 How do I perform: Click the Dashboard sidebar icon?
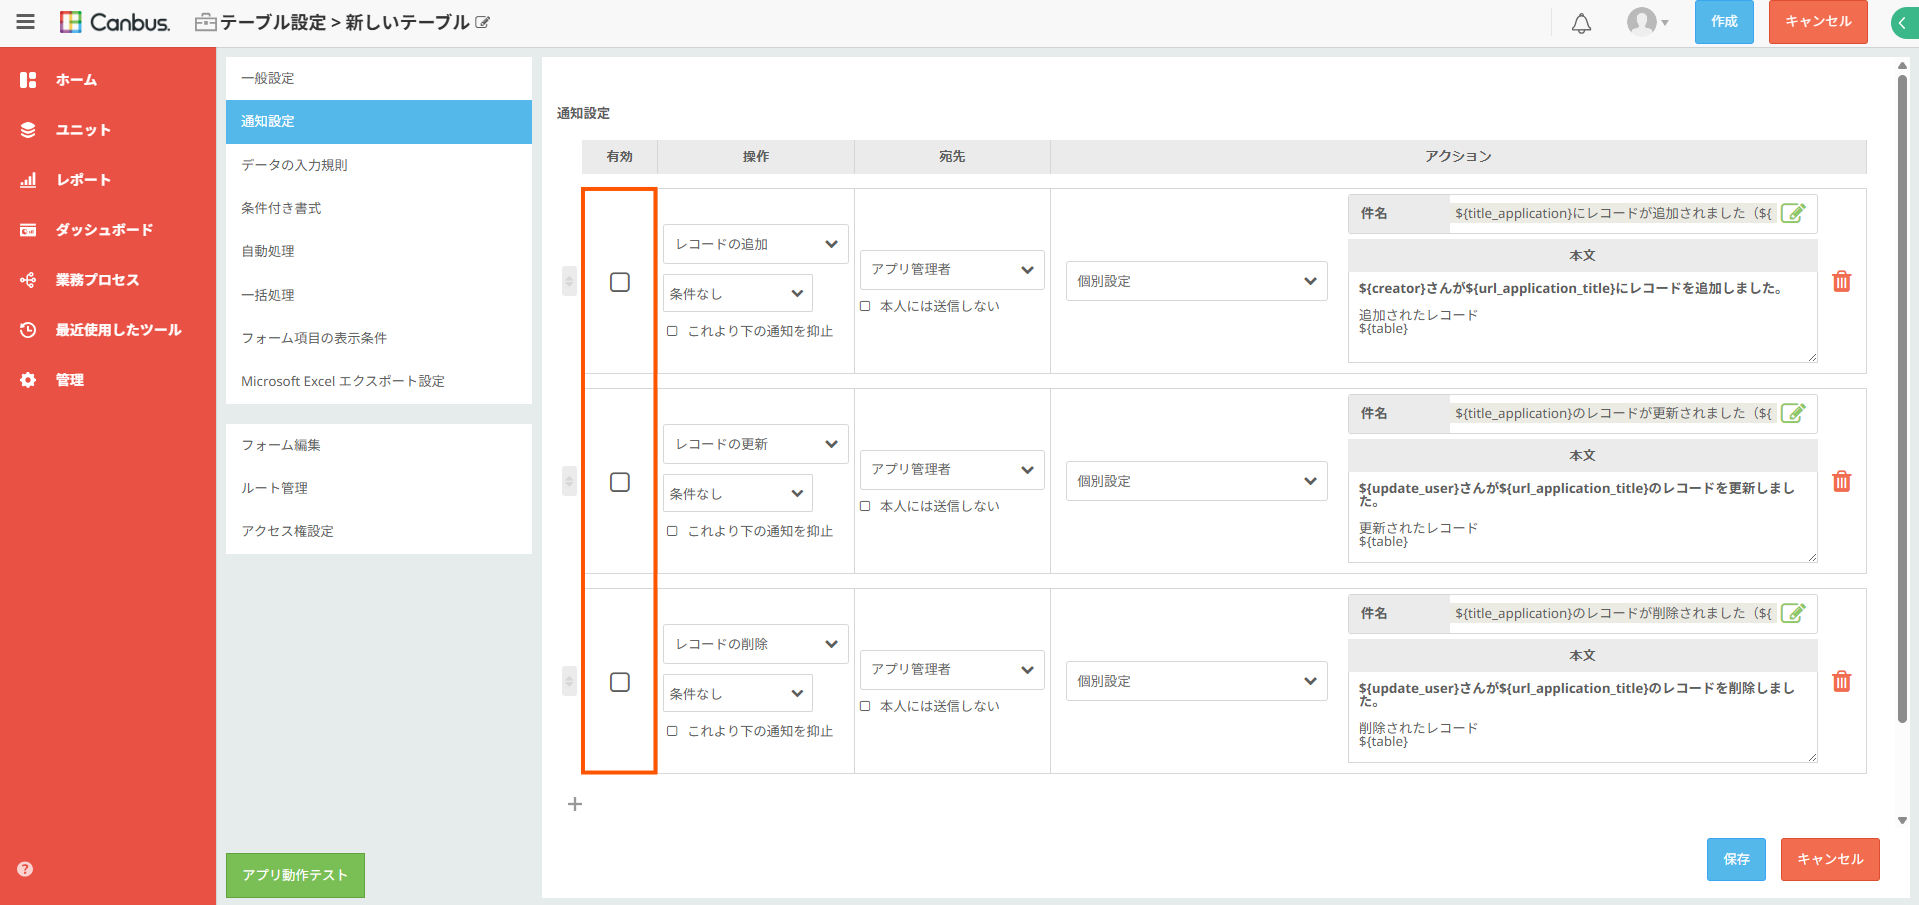pyautogui.click(x=28, y=230)
